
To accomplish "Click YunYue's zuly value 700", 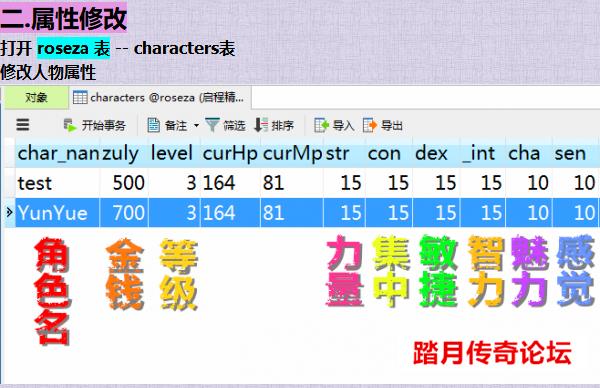I will pos(124,213).
